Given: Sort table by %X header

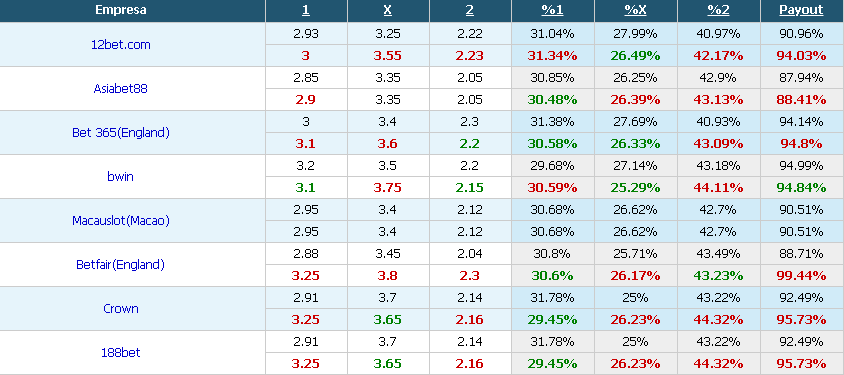Looking at the screenshot, I should [635, 10].
